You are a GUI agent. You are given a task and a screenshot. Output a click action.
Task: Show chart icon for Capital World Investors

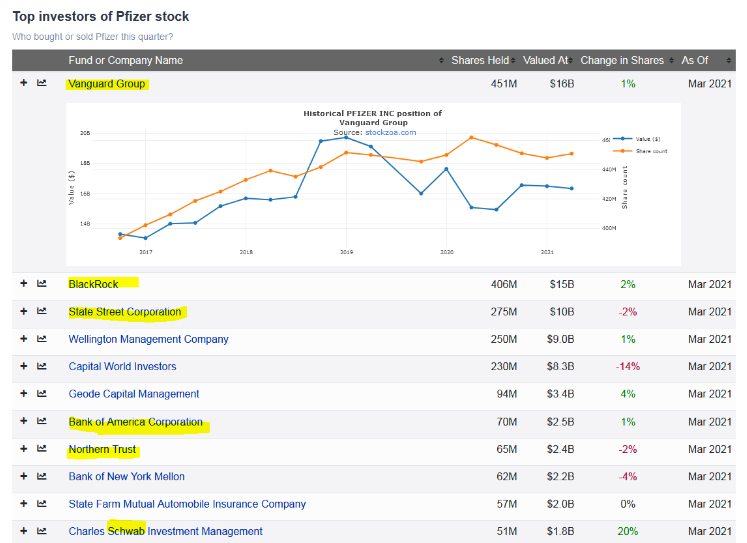click(42, 366)
